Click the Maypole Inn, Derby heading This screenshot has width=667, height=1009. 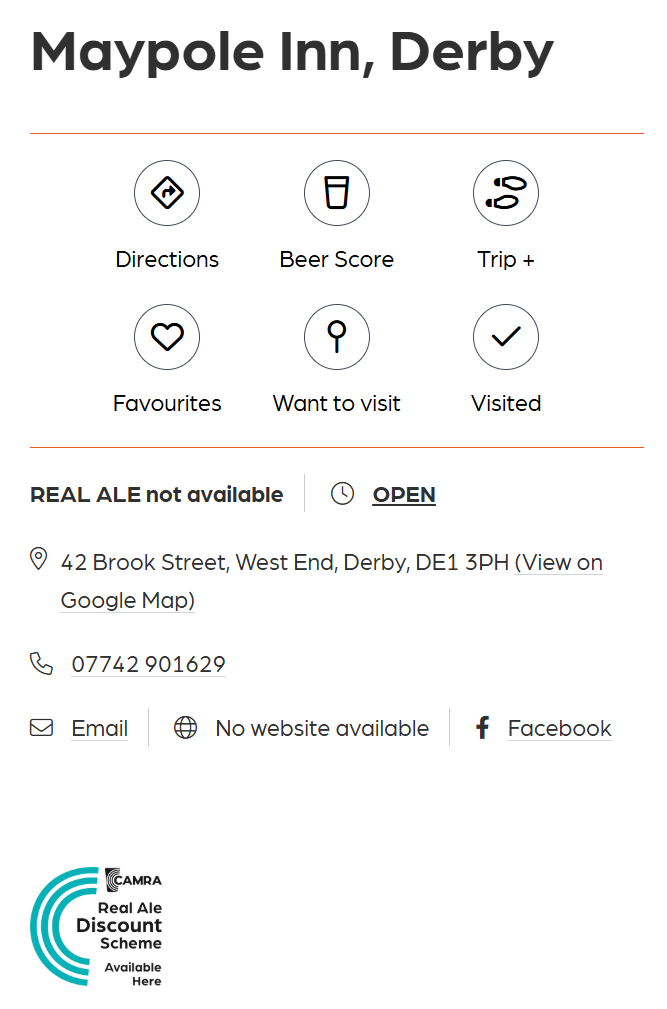coord(292,52)
